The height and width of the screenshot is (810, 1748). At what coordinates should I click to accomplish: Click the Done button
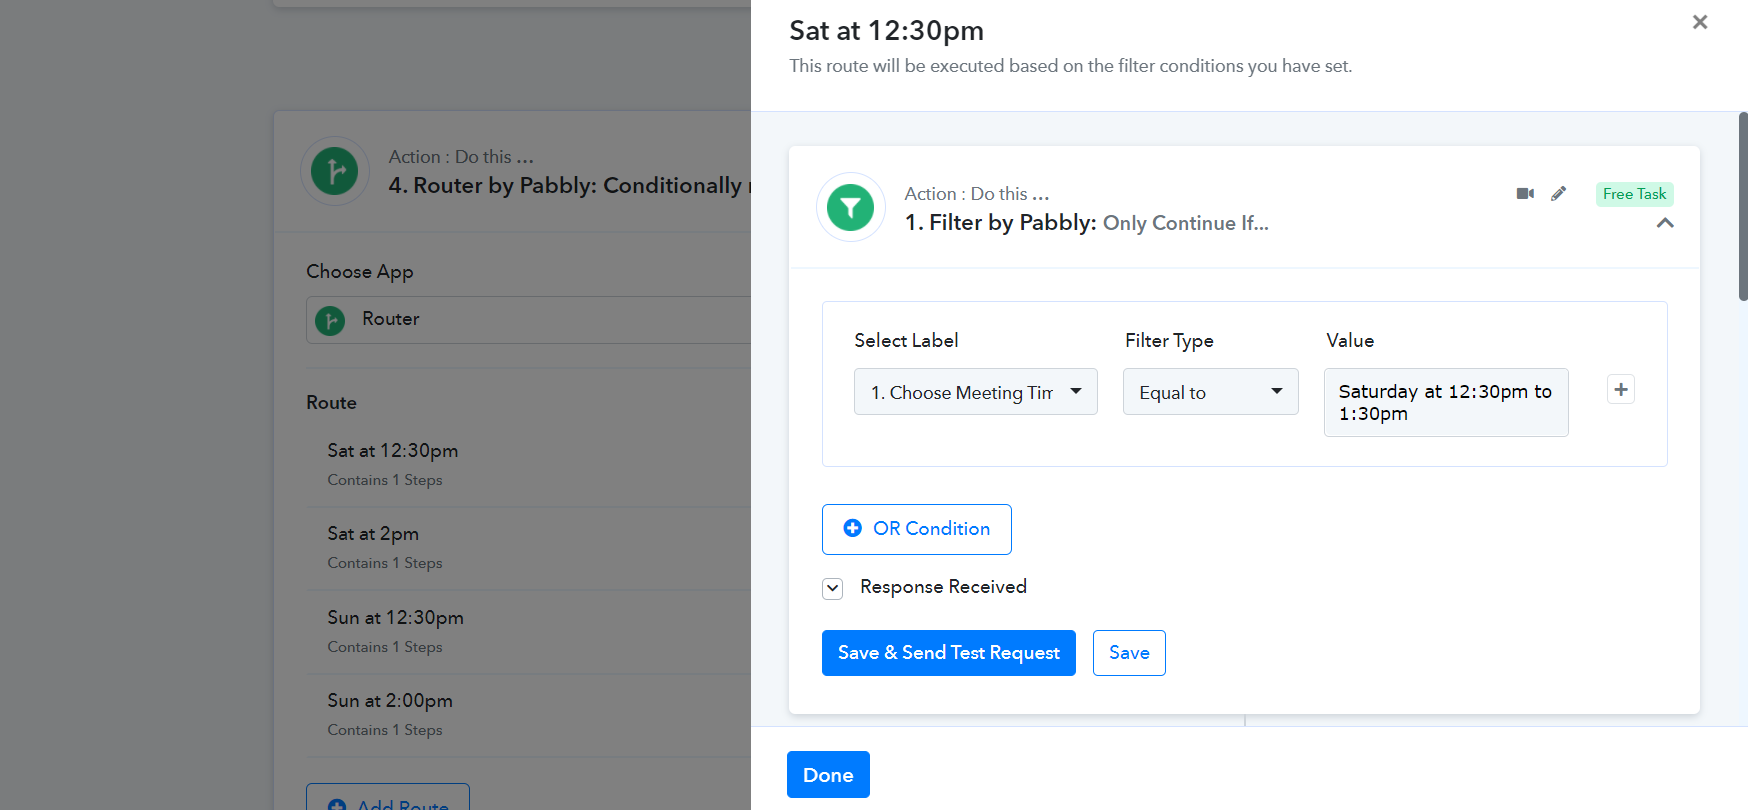[828, 775]
